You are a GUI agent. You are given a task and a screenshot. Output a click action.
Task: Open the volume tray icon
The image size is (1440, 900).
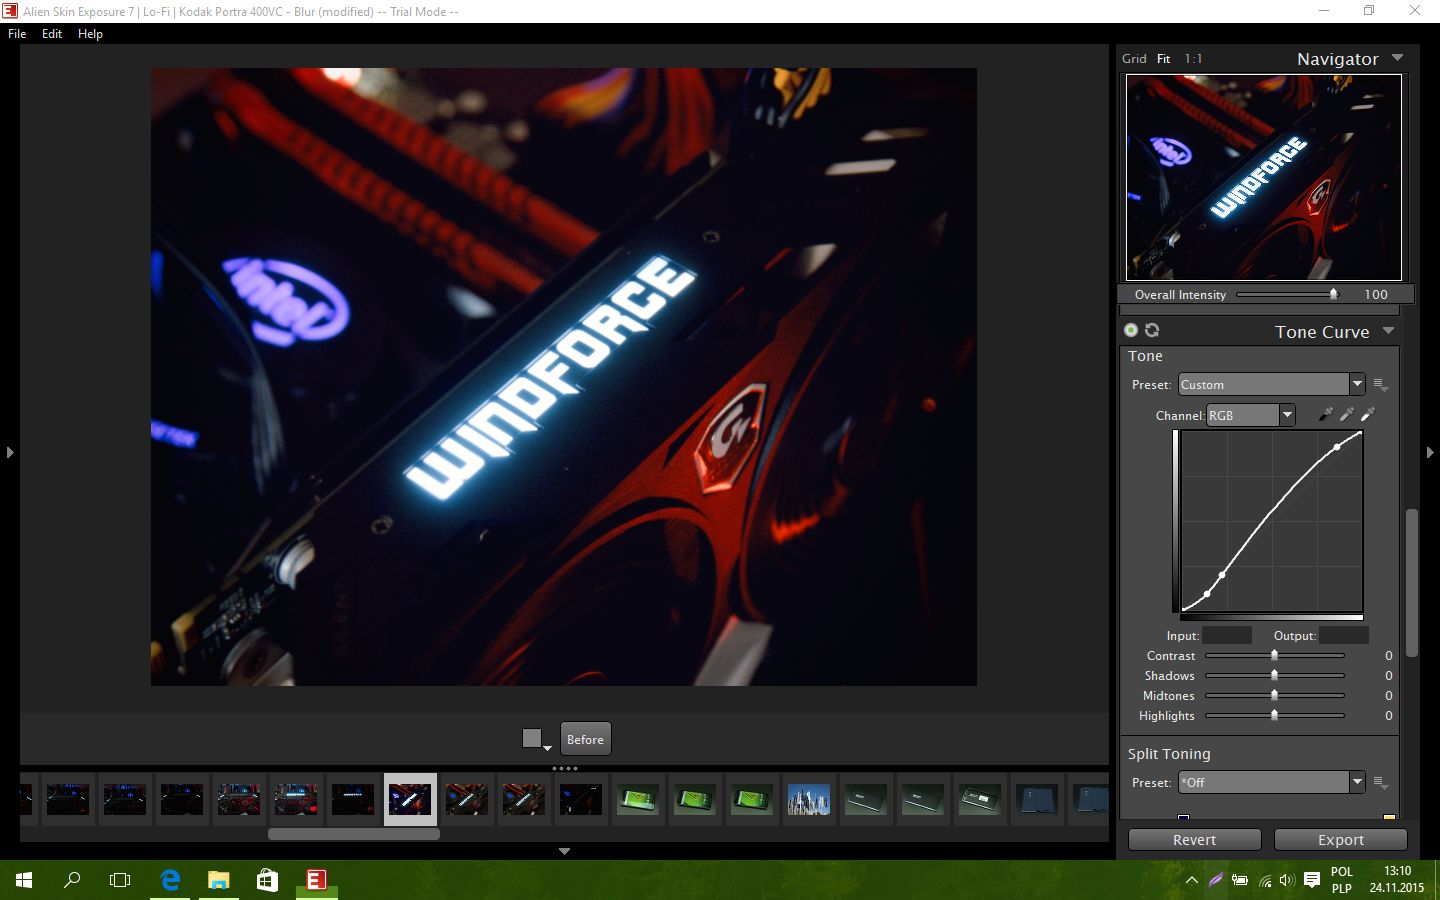click(1286, 881)
